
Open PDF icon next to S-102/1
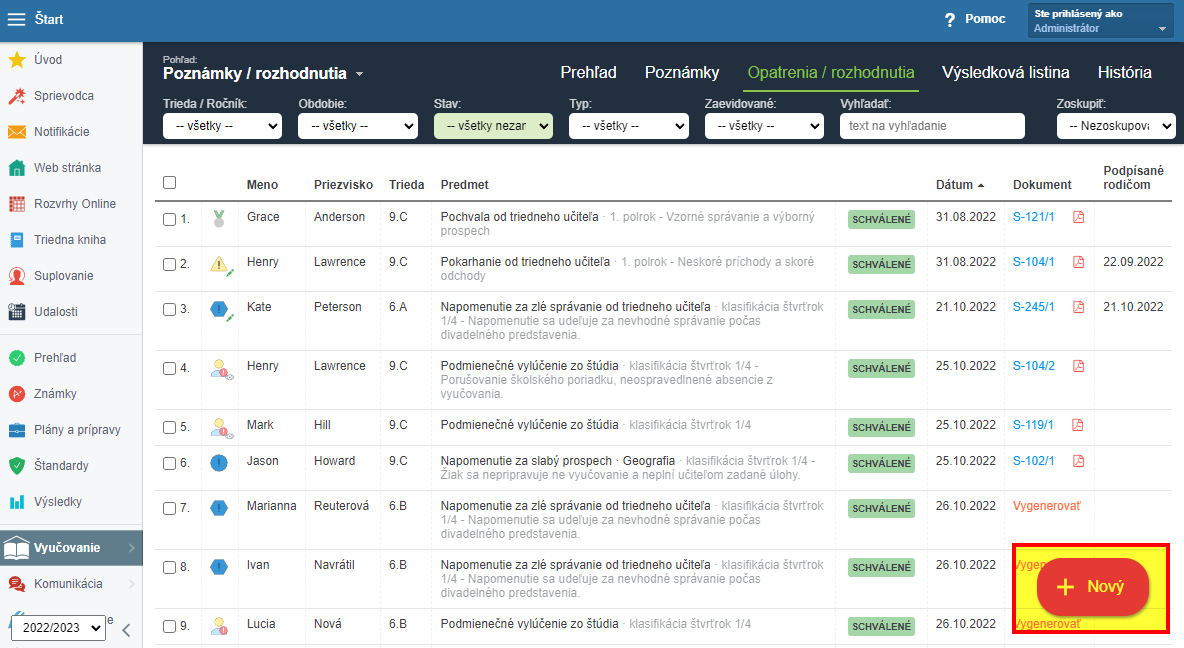(1078, 461)
